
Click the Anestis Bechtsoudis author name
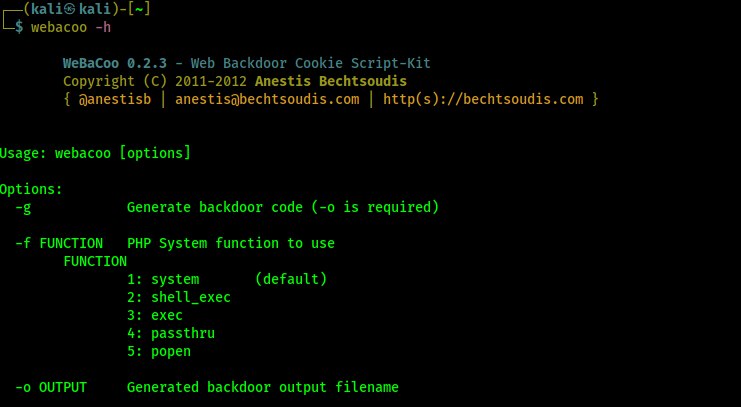[331, 81]
